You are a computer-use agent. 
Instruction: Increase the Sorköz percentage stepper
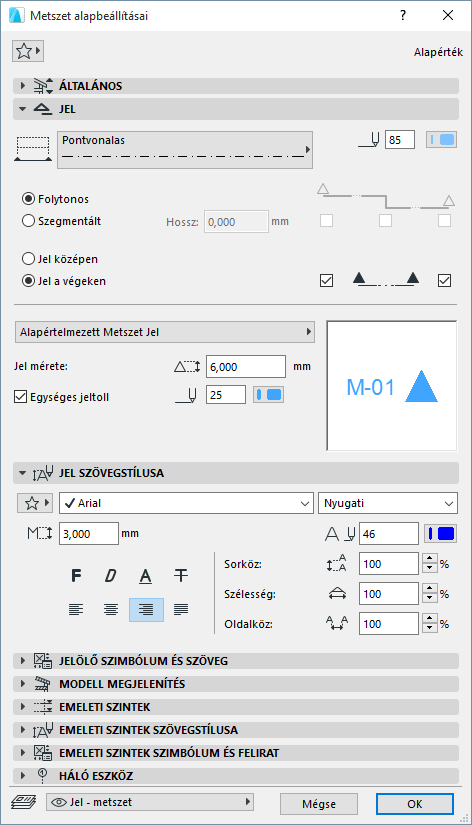[430, 559]
